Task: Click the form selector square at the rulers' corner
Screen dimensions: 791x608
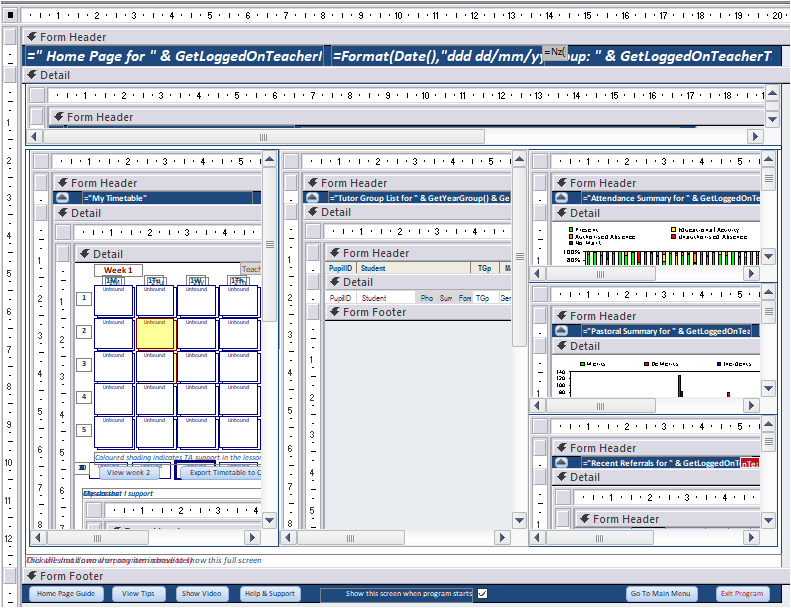Action: 10,16
